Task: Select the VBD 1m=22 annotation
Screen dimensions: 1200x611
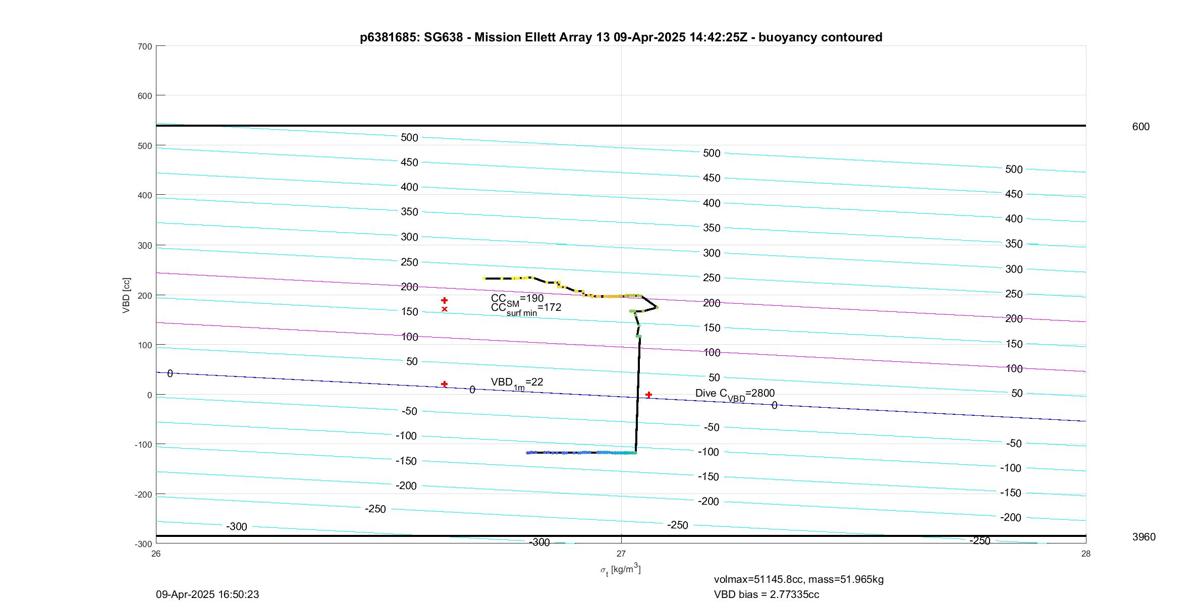Action: 517,383
